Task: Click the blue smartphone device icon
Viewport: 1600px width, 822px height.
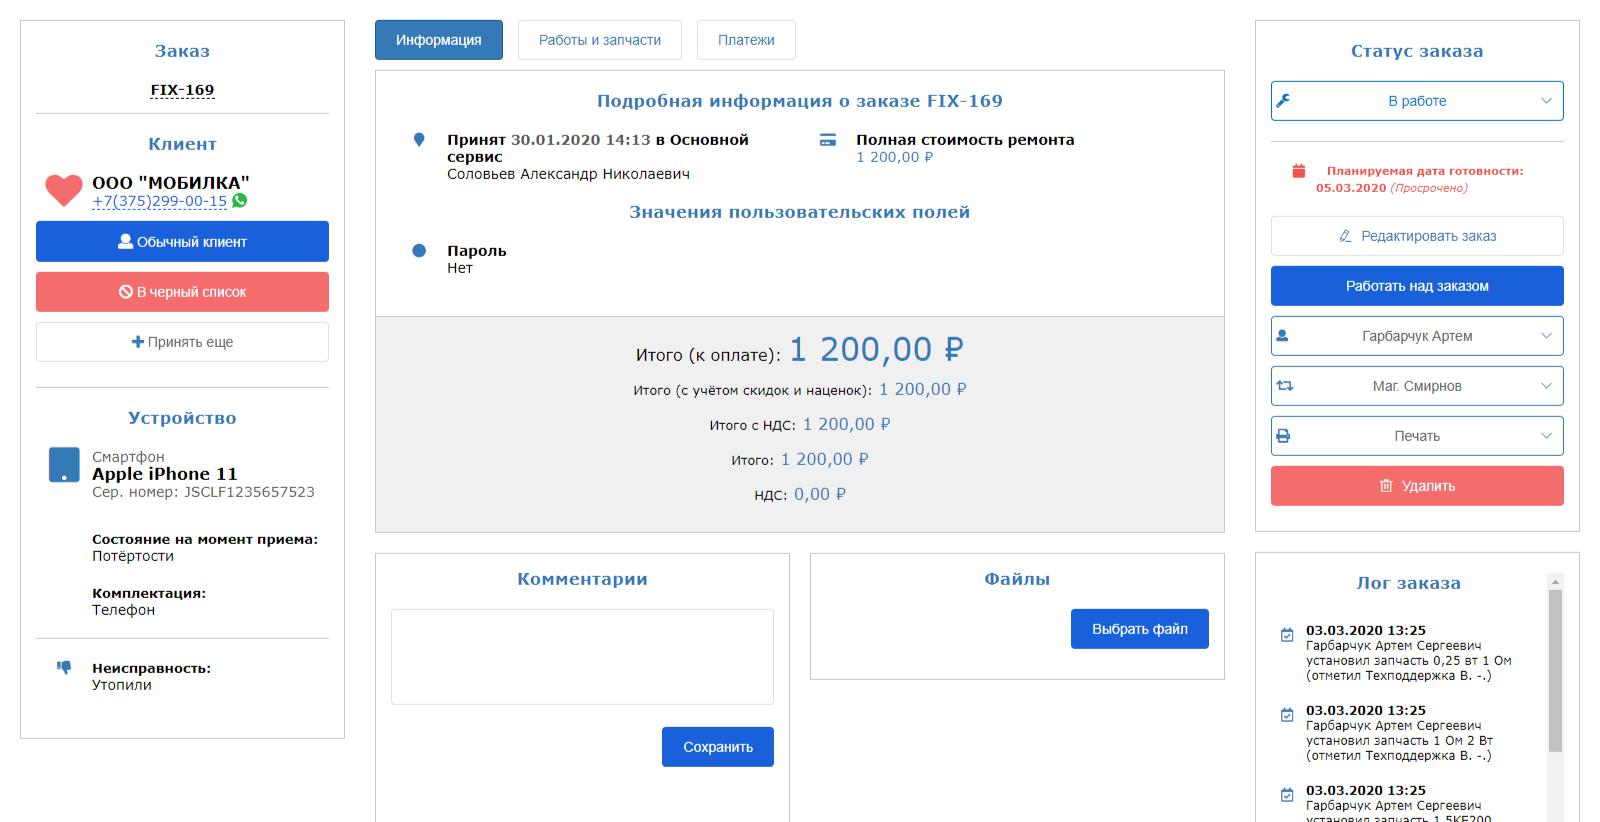Action: click(64, 465)
